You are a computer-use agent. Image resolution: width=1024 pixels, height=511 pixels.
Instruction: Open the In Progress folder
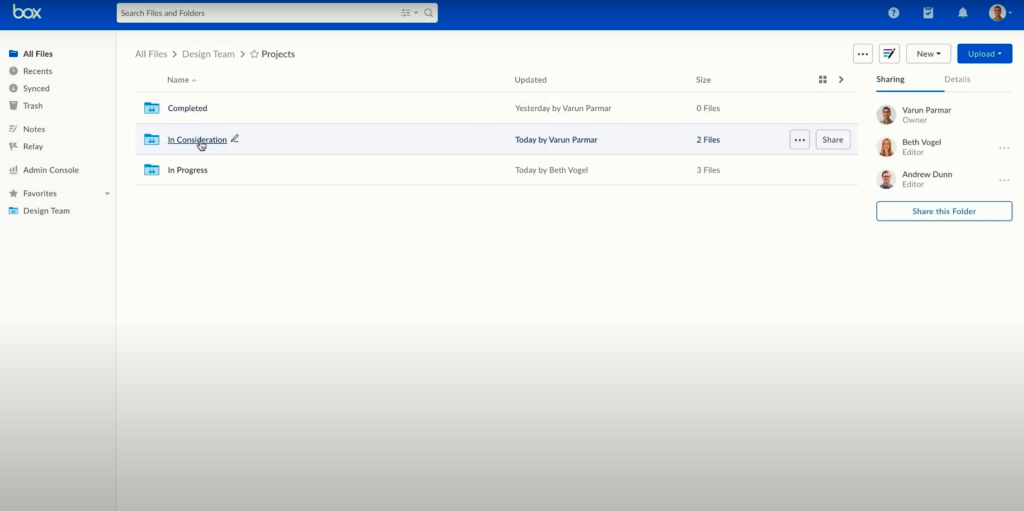[187, 170]
